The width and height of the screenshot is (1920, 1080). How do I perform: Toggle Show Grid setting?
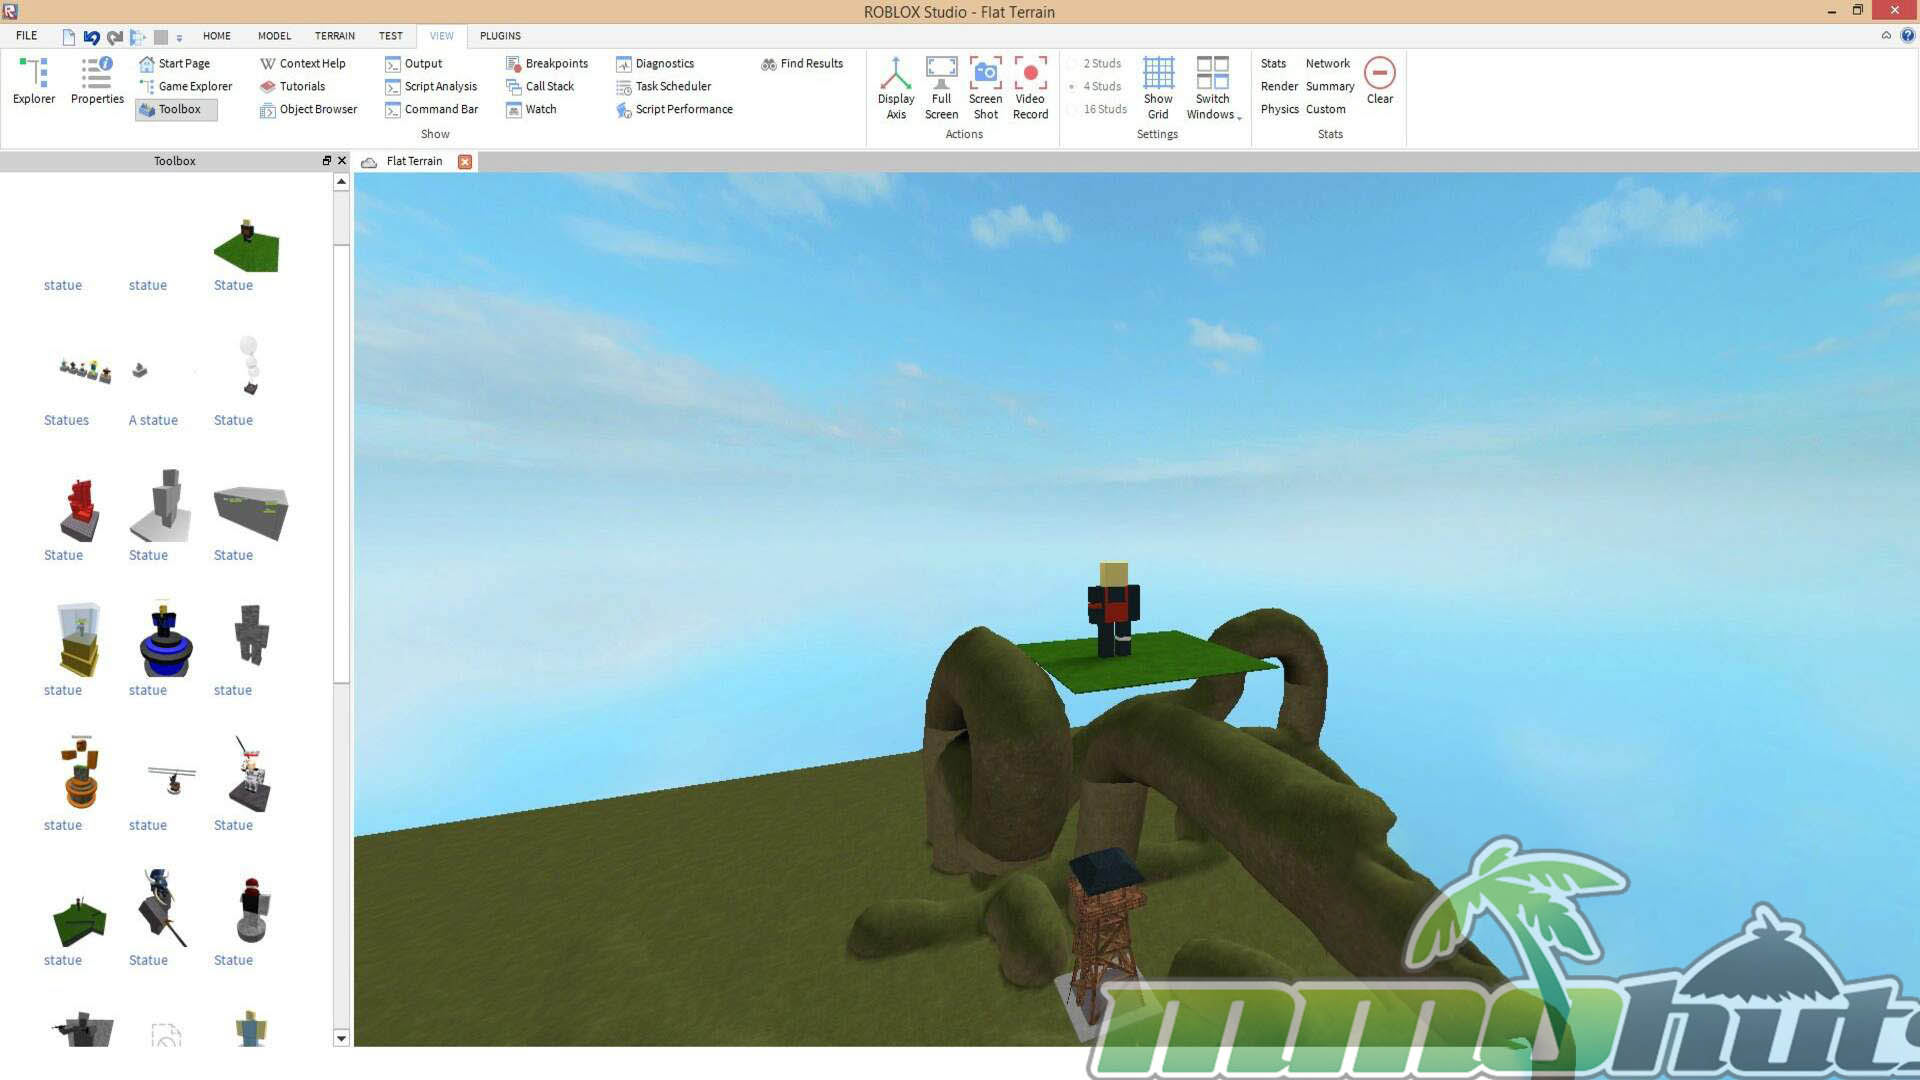(x=1158, y=87)
